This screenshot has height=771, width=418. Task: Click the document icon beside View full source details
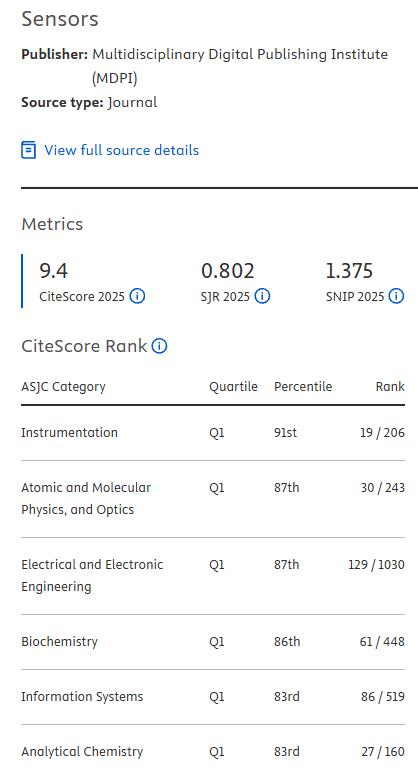click(x=29, y=150)
